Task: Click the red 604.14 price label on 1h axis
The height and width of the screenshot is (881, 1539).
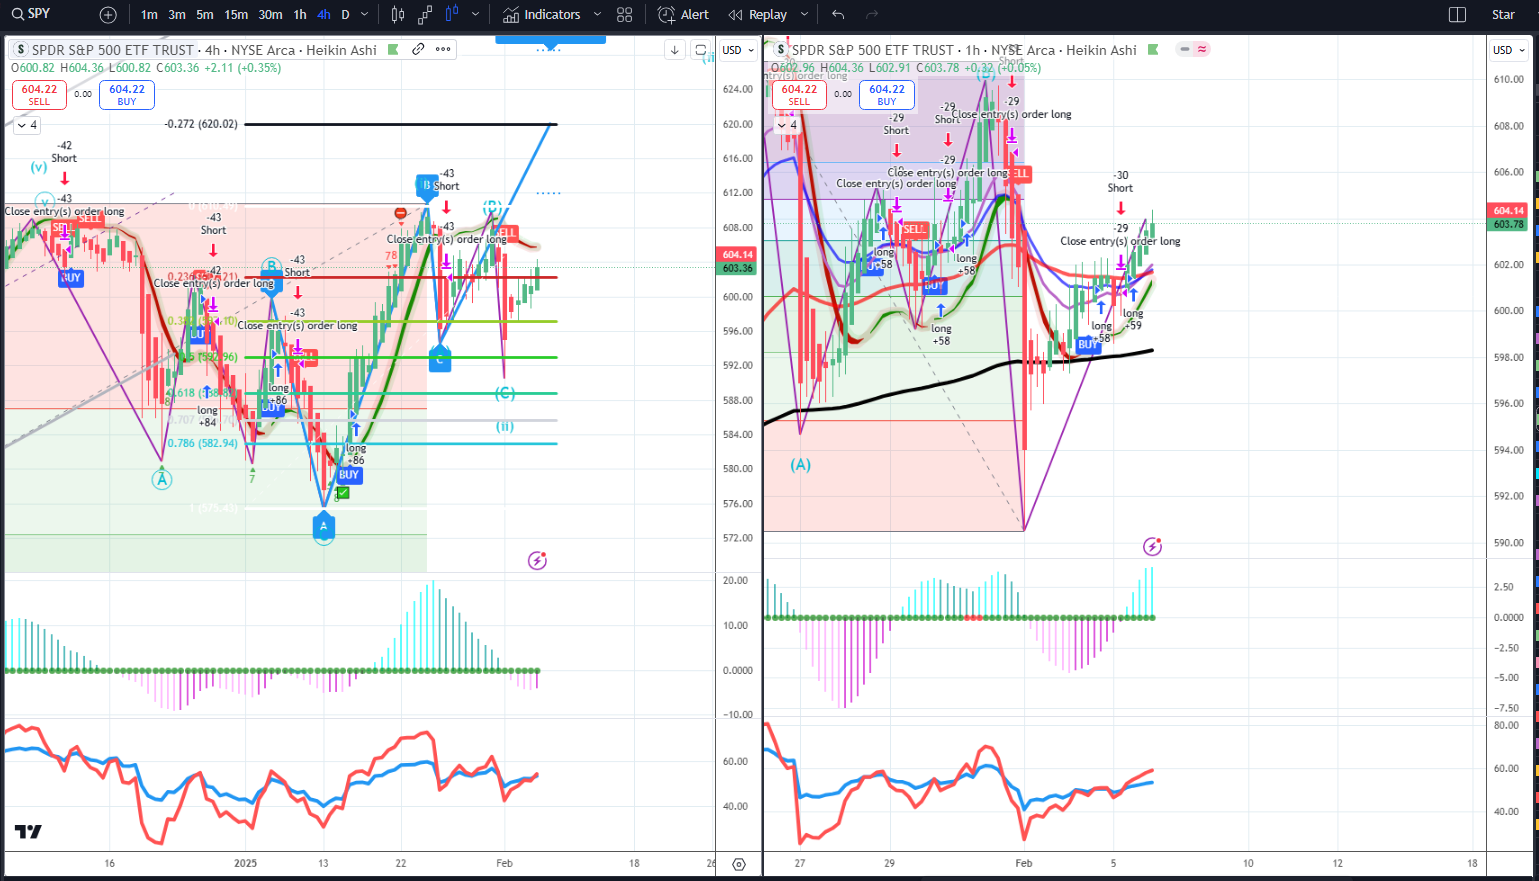Action: coord(1509,211)
